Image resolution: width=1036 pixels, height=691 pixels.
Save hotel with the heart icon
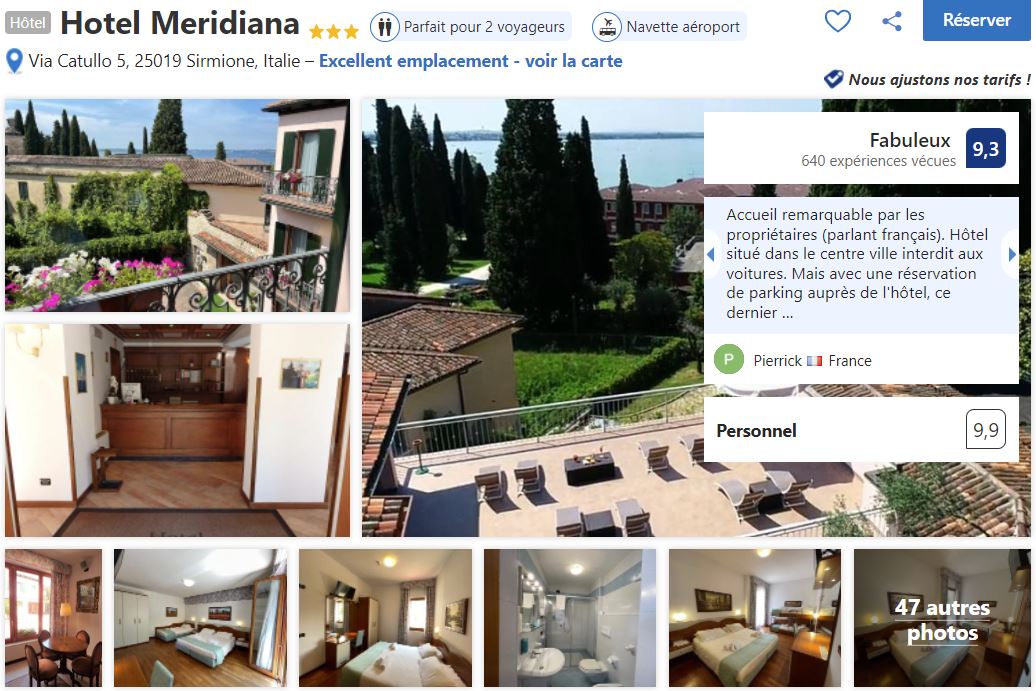(838, 21)
